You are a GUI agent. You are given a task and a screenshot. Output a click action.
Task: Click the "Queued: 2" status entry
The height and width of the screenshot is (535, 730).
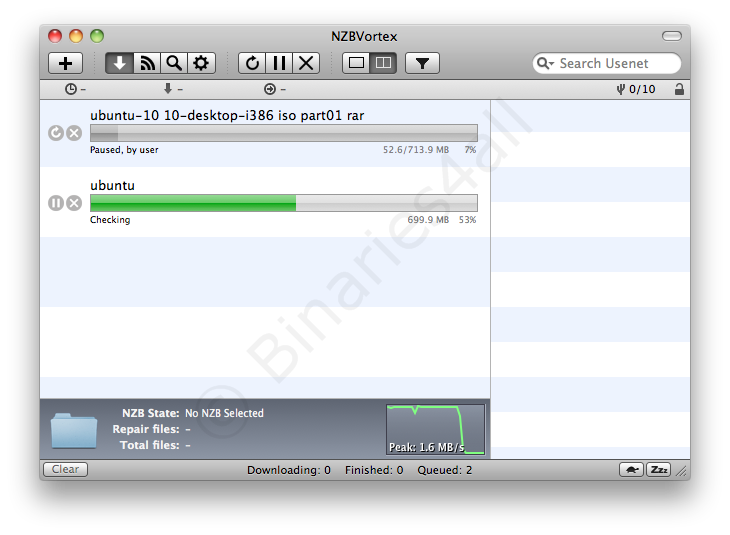tap(445, 470)
